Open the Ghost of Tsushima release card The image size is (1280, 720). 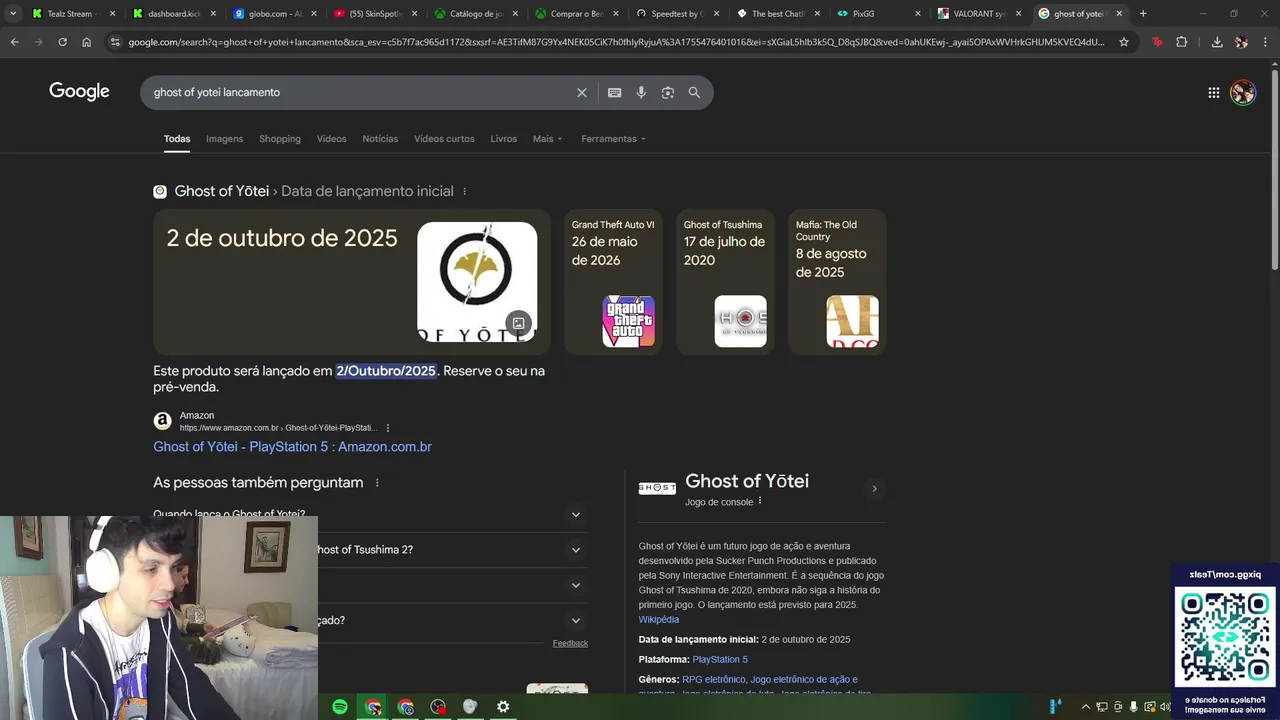pyautogui.click(x=725, y=282)
